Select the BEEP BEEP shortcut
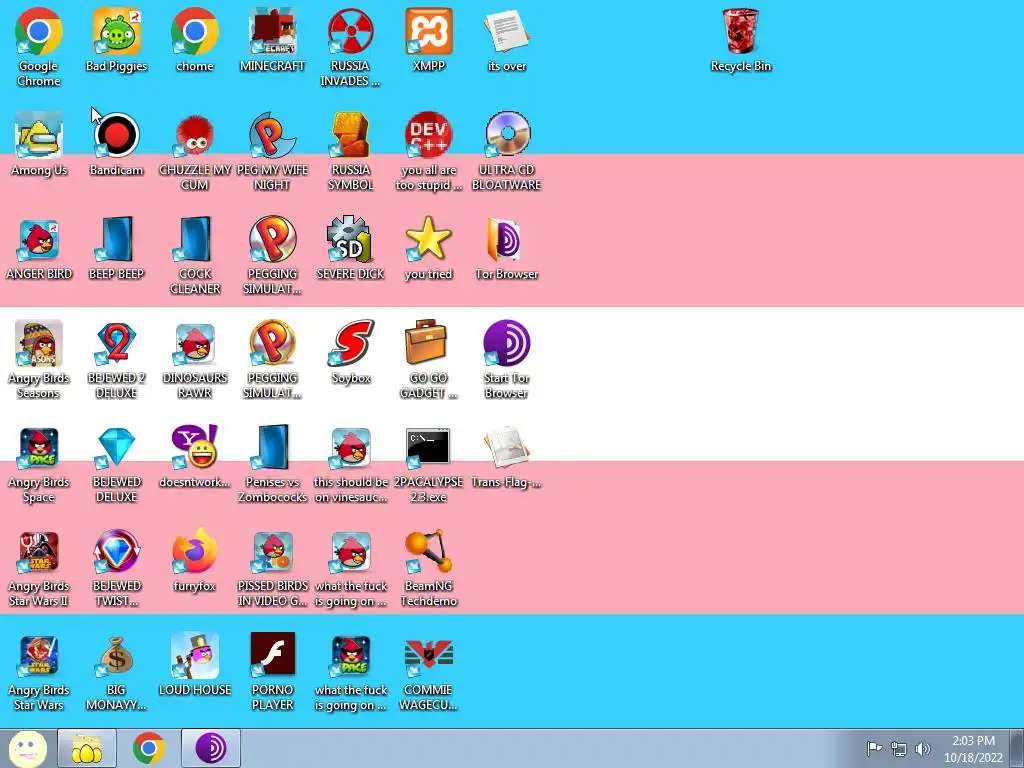This screenshot has height=768, width=1024. tap(116, 248)
